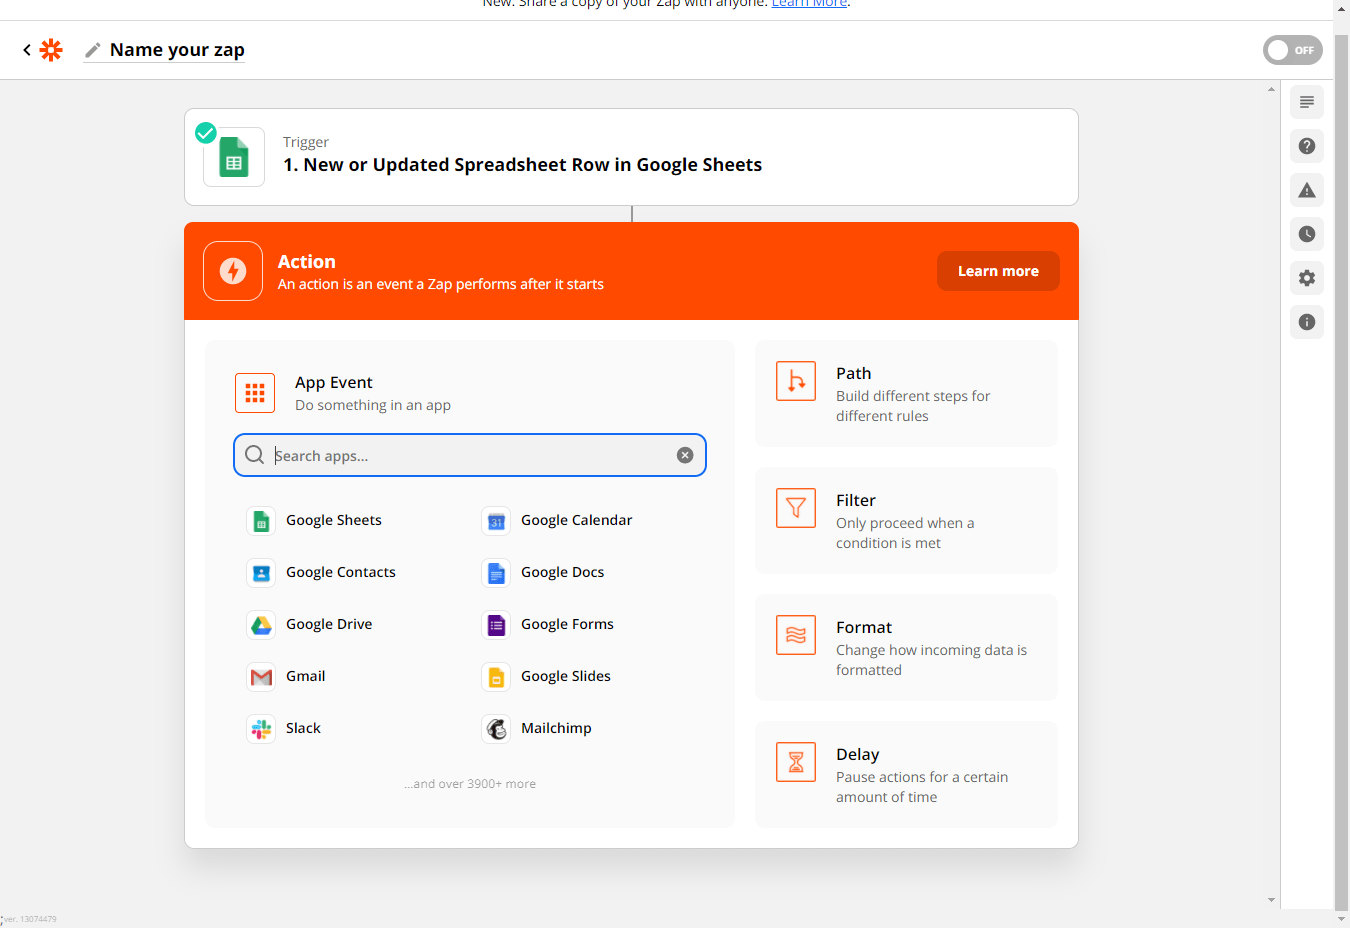The image size is (1350, 928).
Task: Click the lightning bolt Action icon
Action: click(233, 271)
